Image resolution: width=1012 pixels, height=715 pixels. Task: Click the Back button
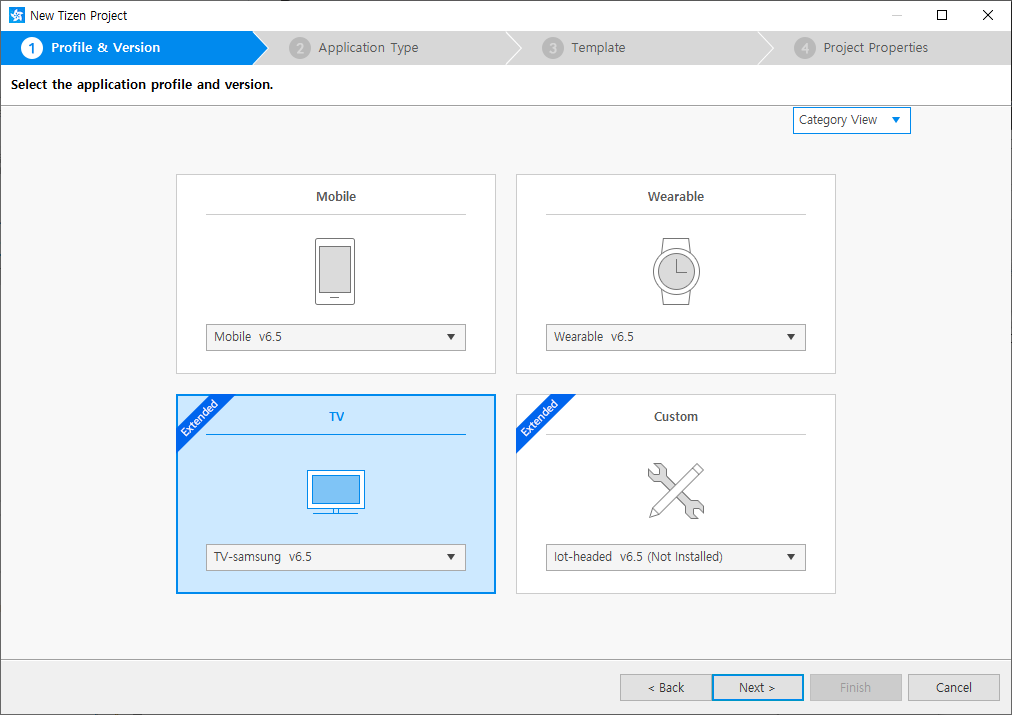pyautogui.click(x=665, y=688)
